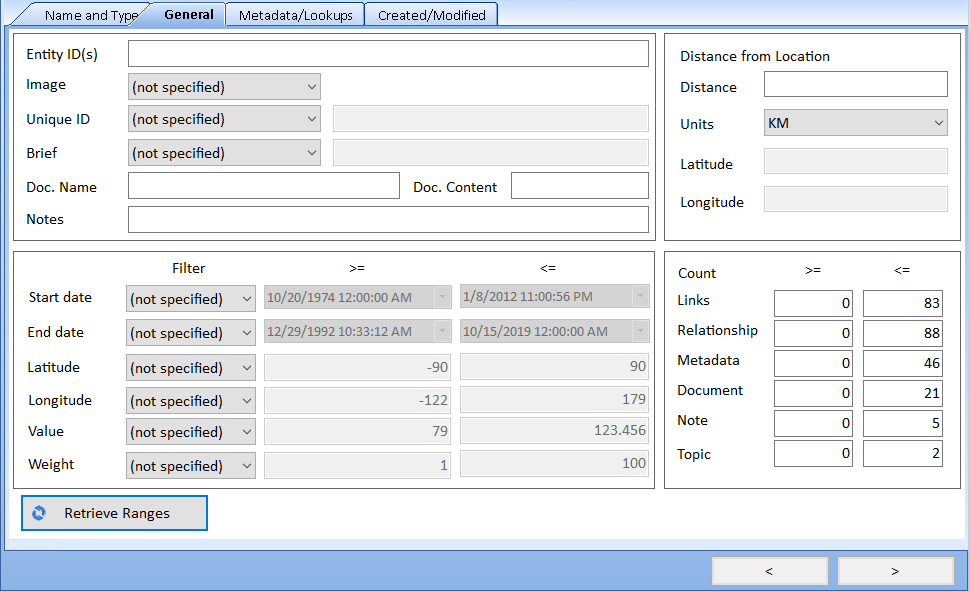
Task: Click the Longitude minimum field showing -122
Action: 358,400
